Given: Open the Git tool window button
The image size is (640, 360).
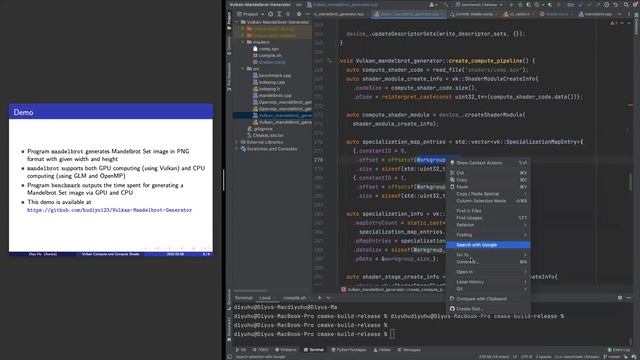Looking at the screenshot, I should click(242, 350).
